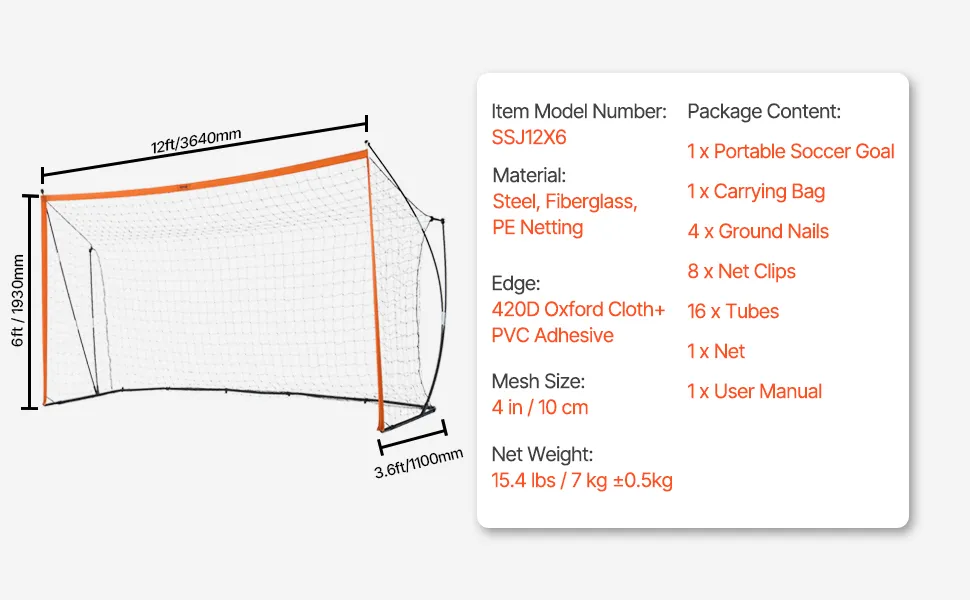Select the 16 x Tubes item
Screen dimensions: 970x600
tap(733, 311)
